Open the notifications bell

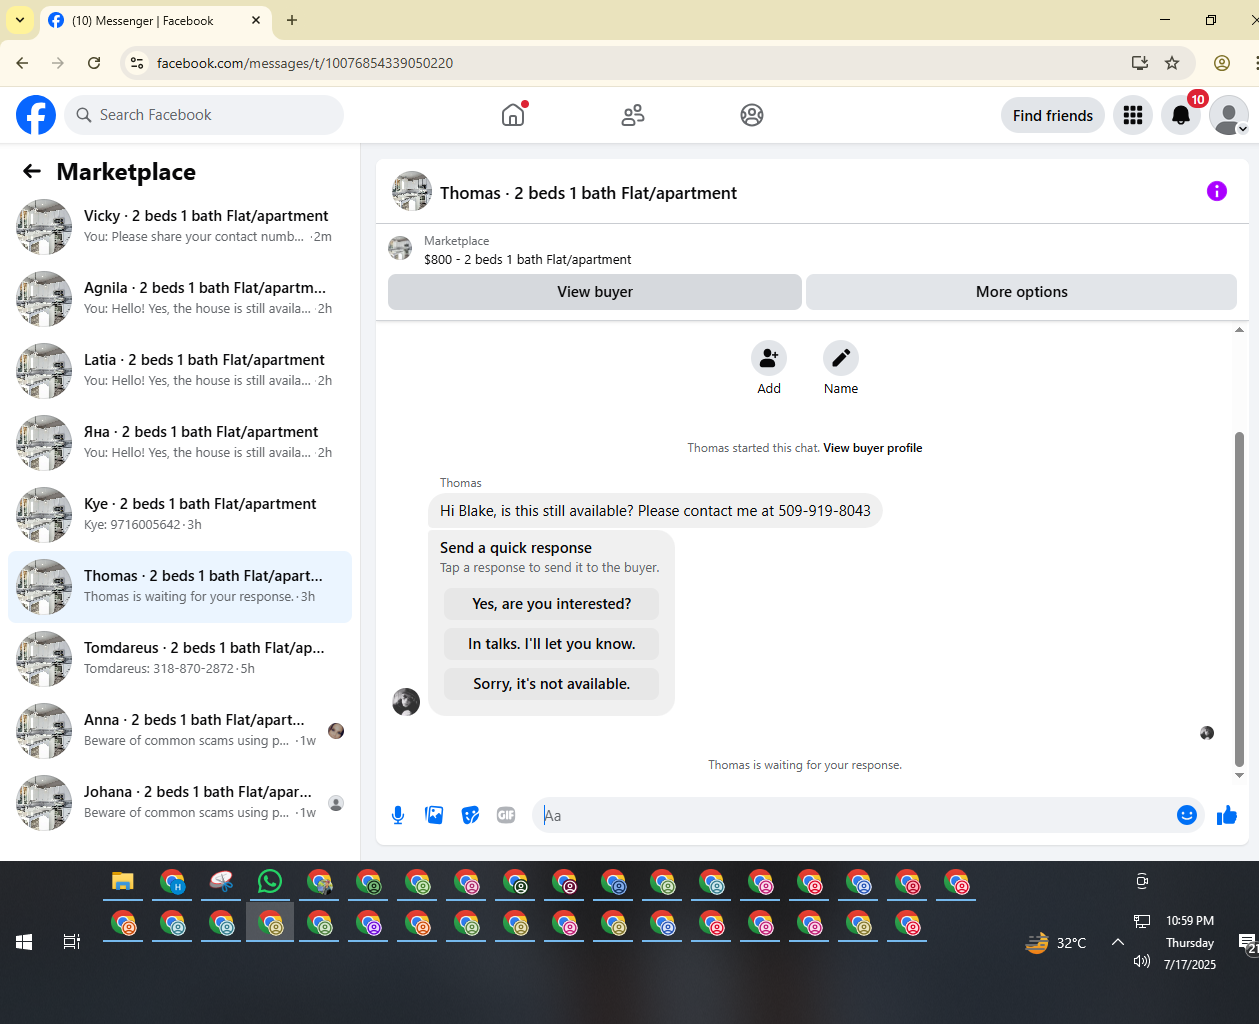1181,115
